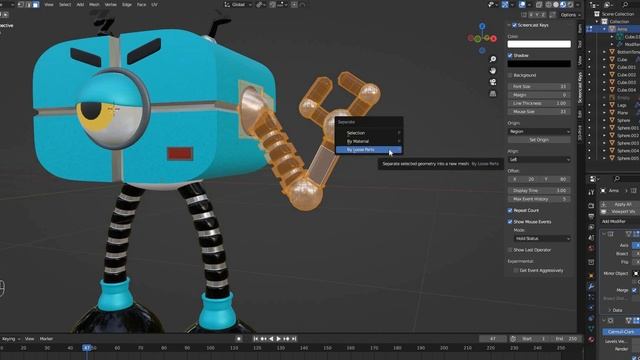The width and height of the screenshot is (640, 360).
Task: Expand the mirror modifier Data section
Action: (x=610, y=311)
